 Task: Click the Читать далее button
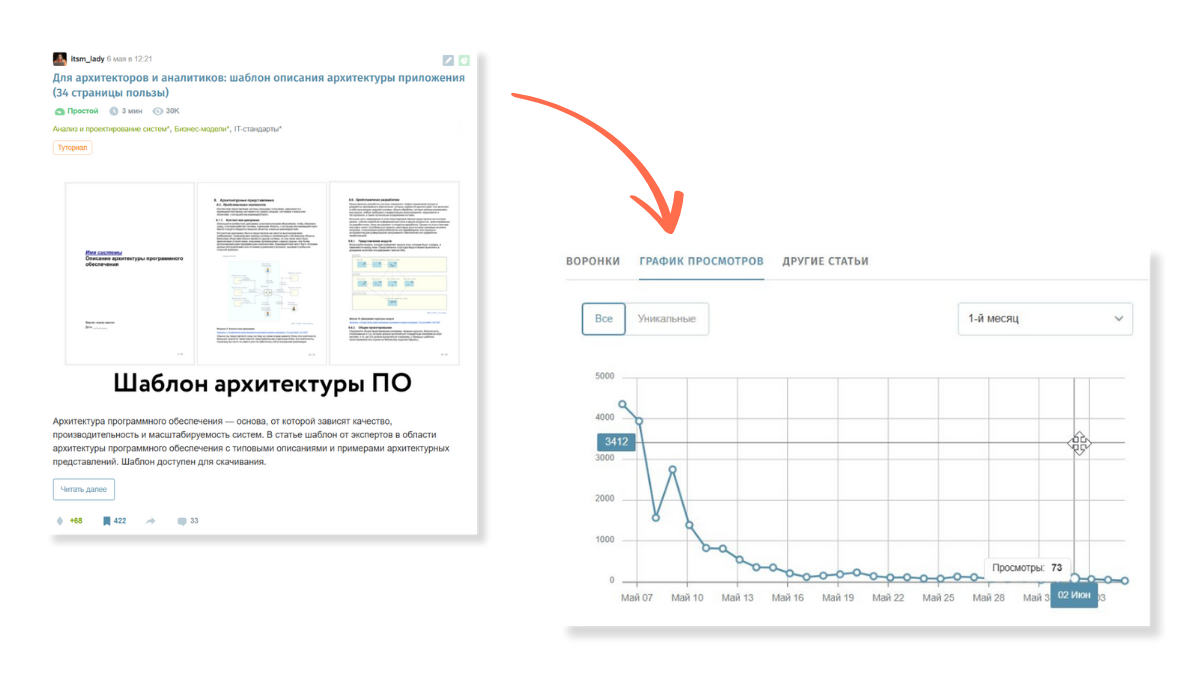click(84, 489)
